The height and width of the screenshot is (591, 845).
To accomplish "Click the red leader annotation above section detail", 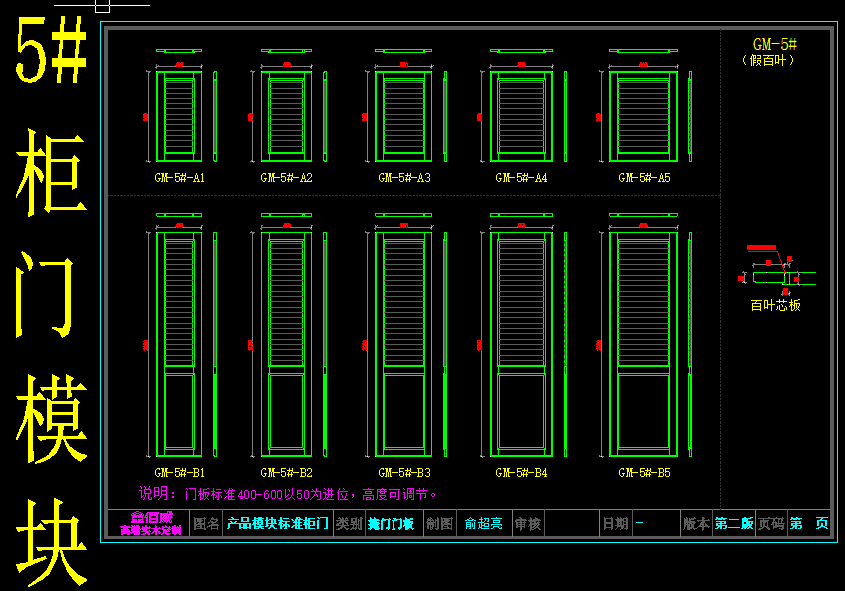I will [760, 247].
